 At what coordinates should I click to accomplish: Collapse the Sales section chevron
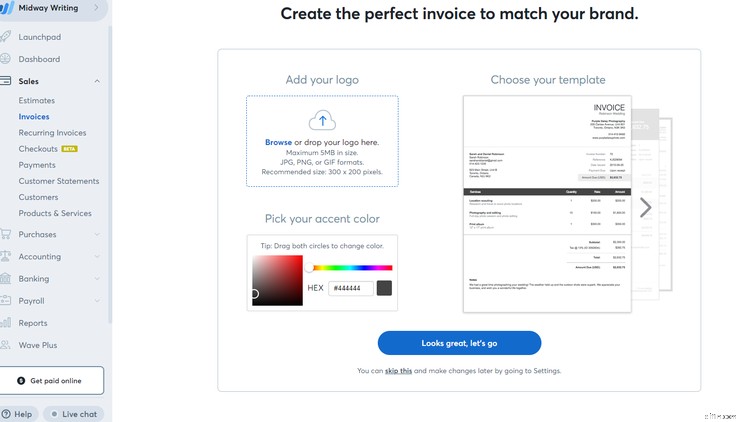click(x=97, y=81)
